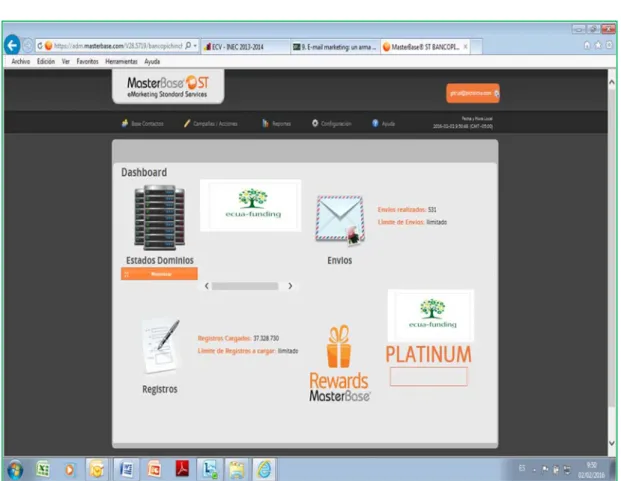Viewport: 621px width, 481px height.
Task: Open the Edición menu
Action: tap(46, 61)
